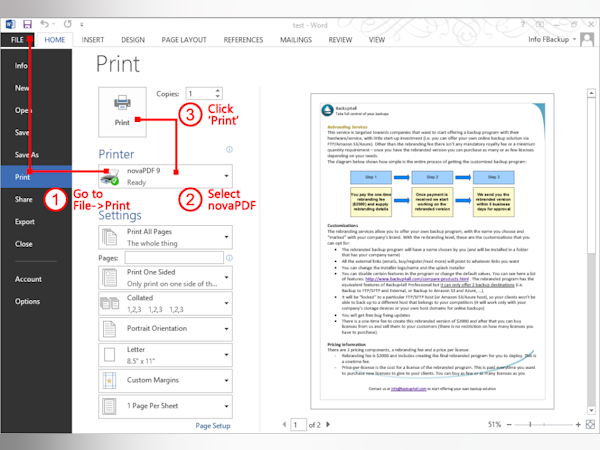This screenshot has width=600, height=450.
Task: Select Save in the backstage sidebar
Action: click(36, 132)
